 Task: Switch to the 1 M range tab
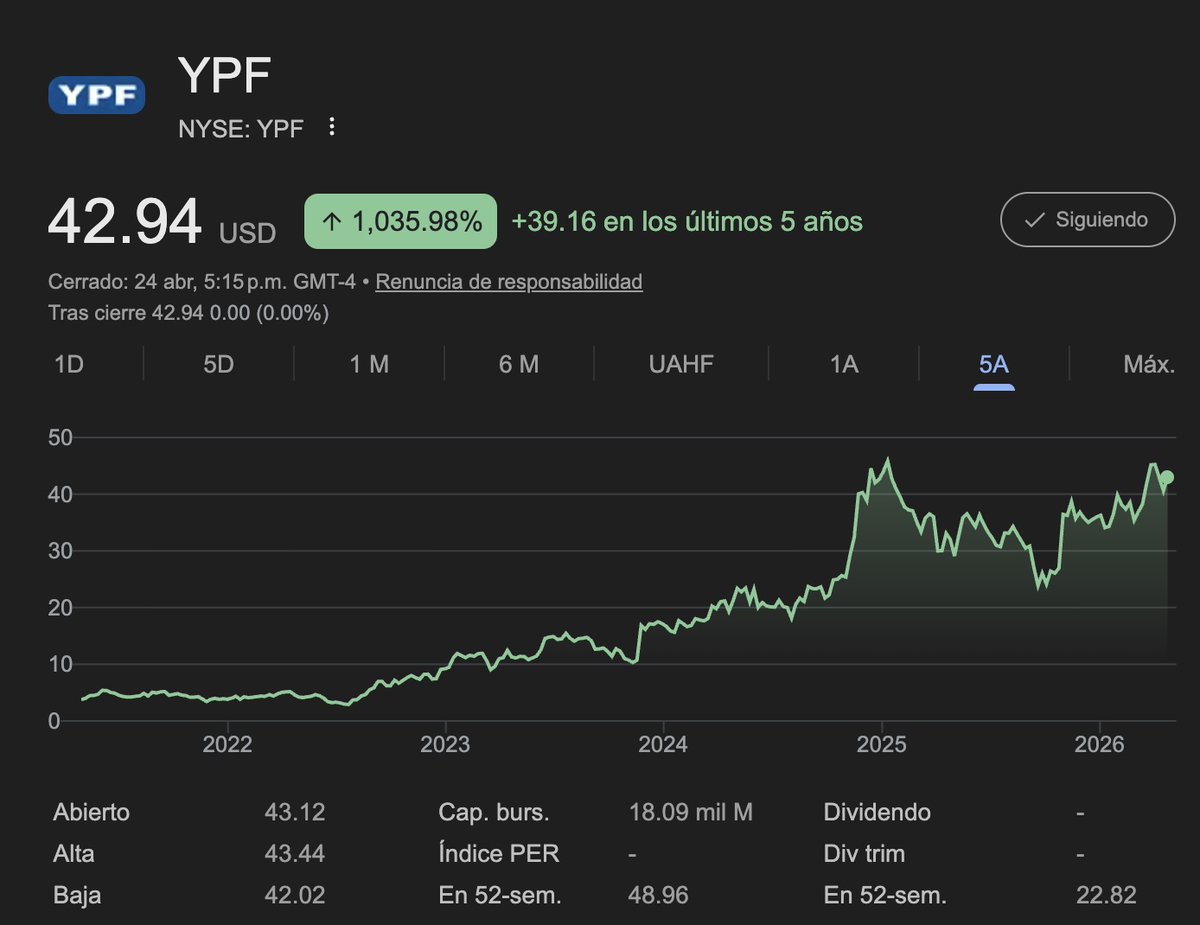(369, 364)
